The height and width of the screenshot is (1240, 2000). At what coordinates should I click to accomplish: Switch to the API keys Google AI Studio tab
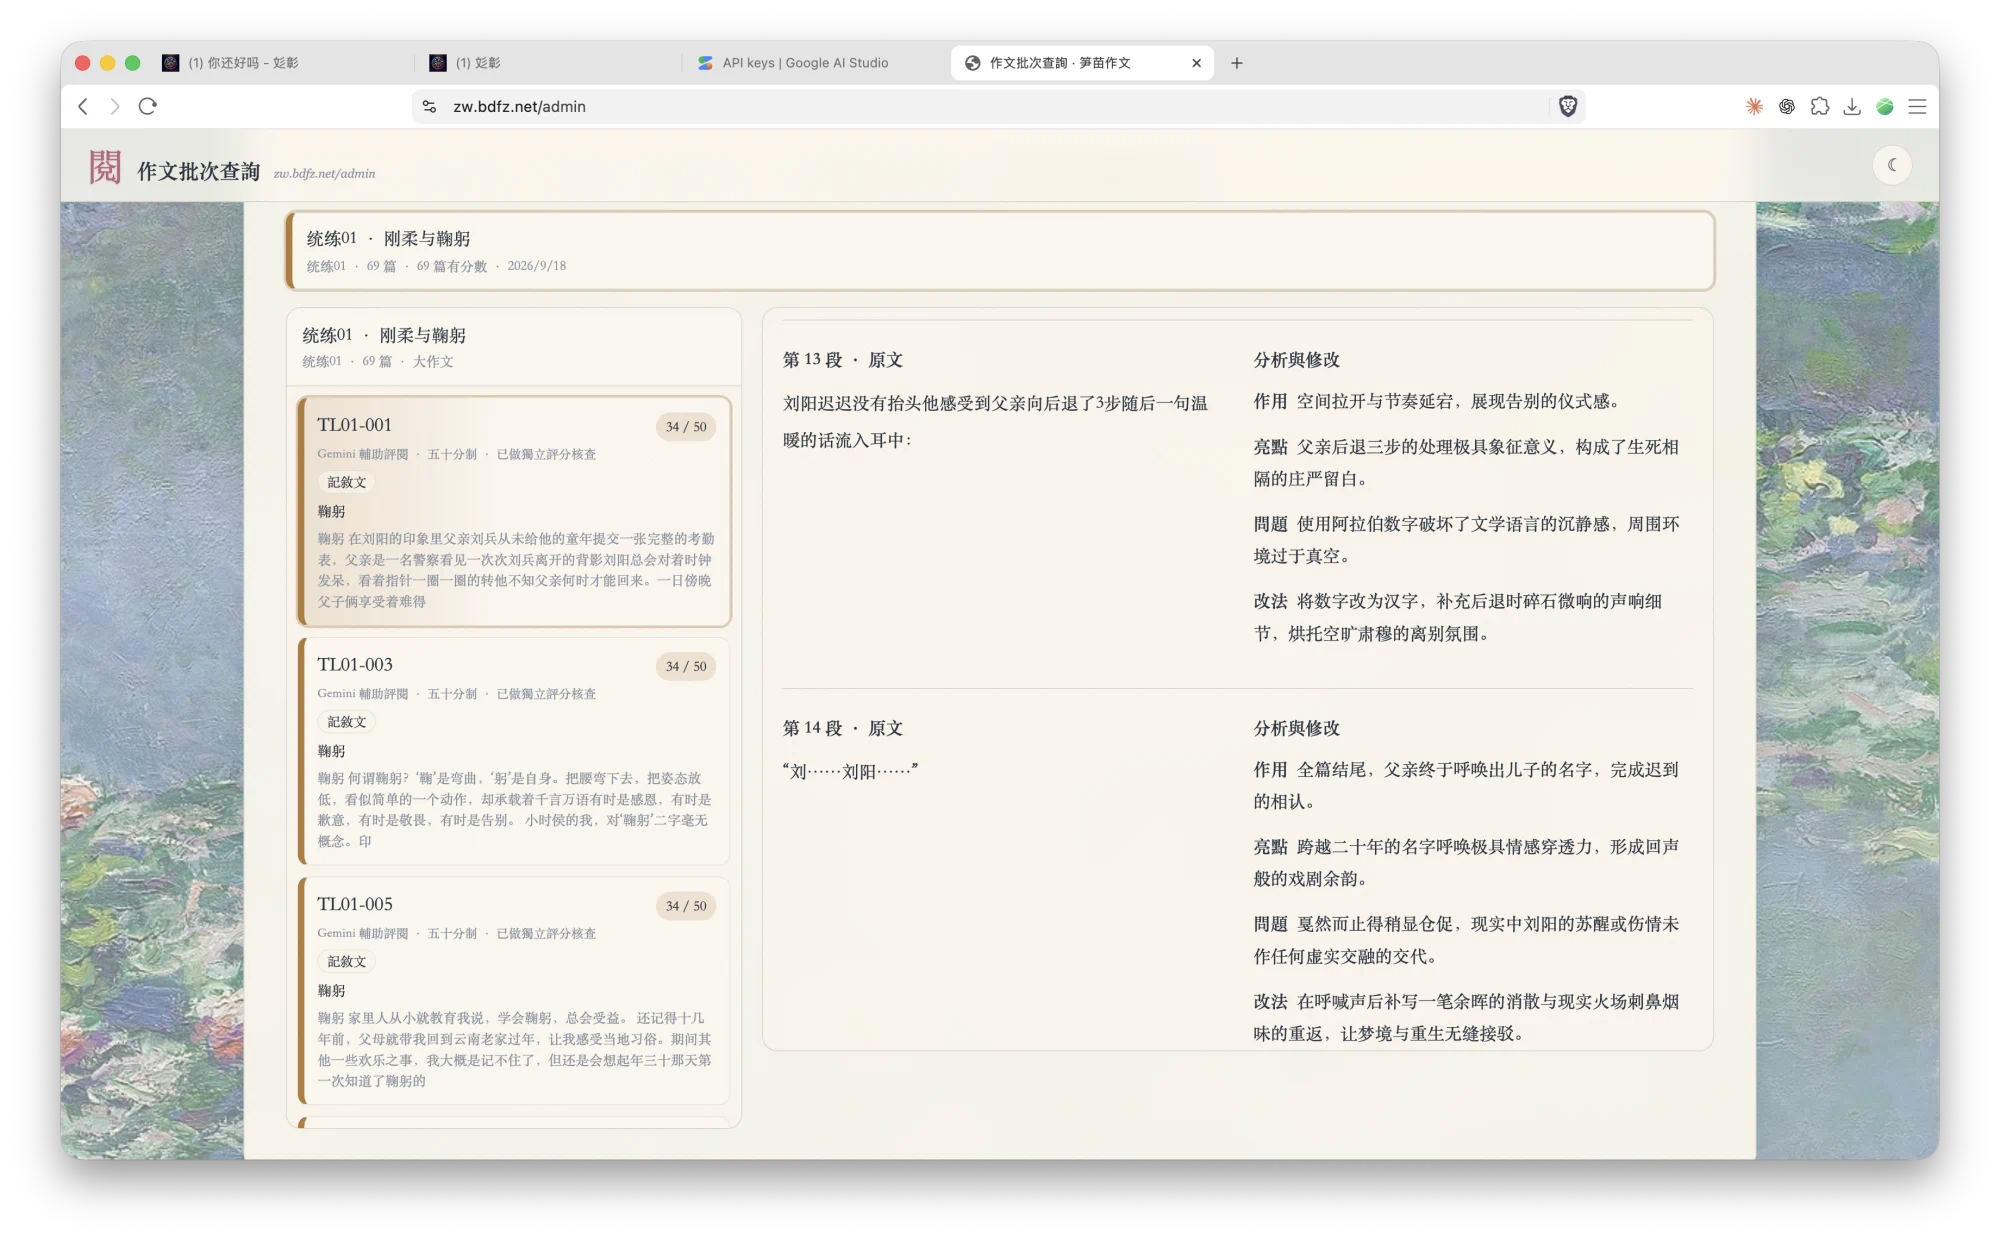(815, 63)
